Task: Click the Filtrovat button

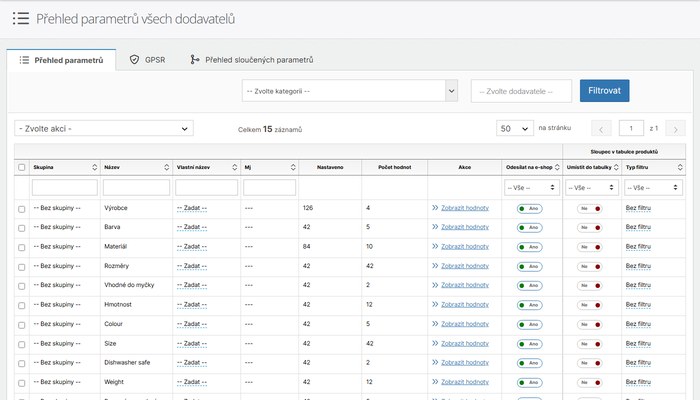Action: [604, 91]
